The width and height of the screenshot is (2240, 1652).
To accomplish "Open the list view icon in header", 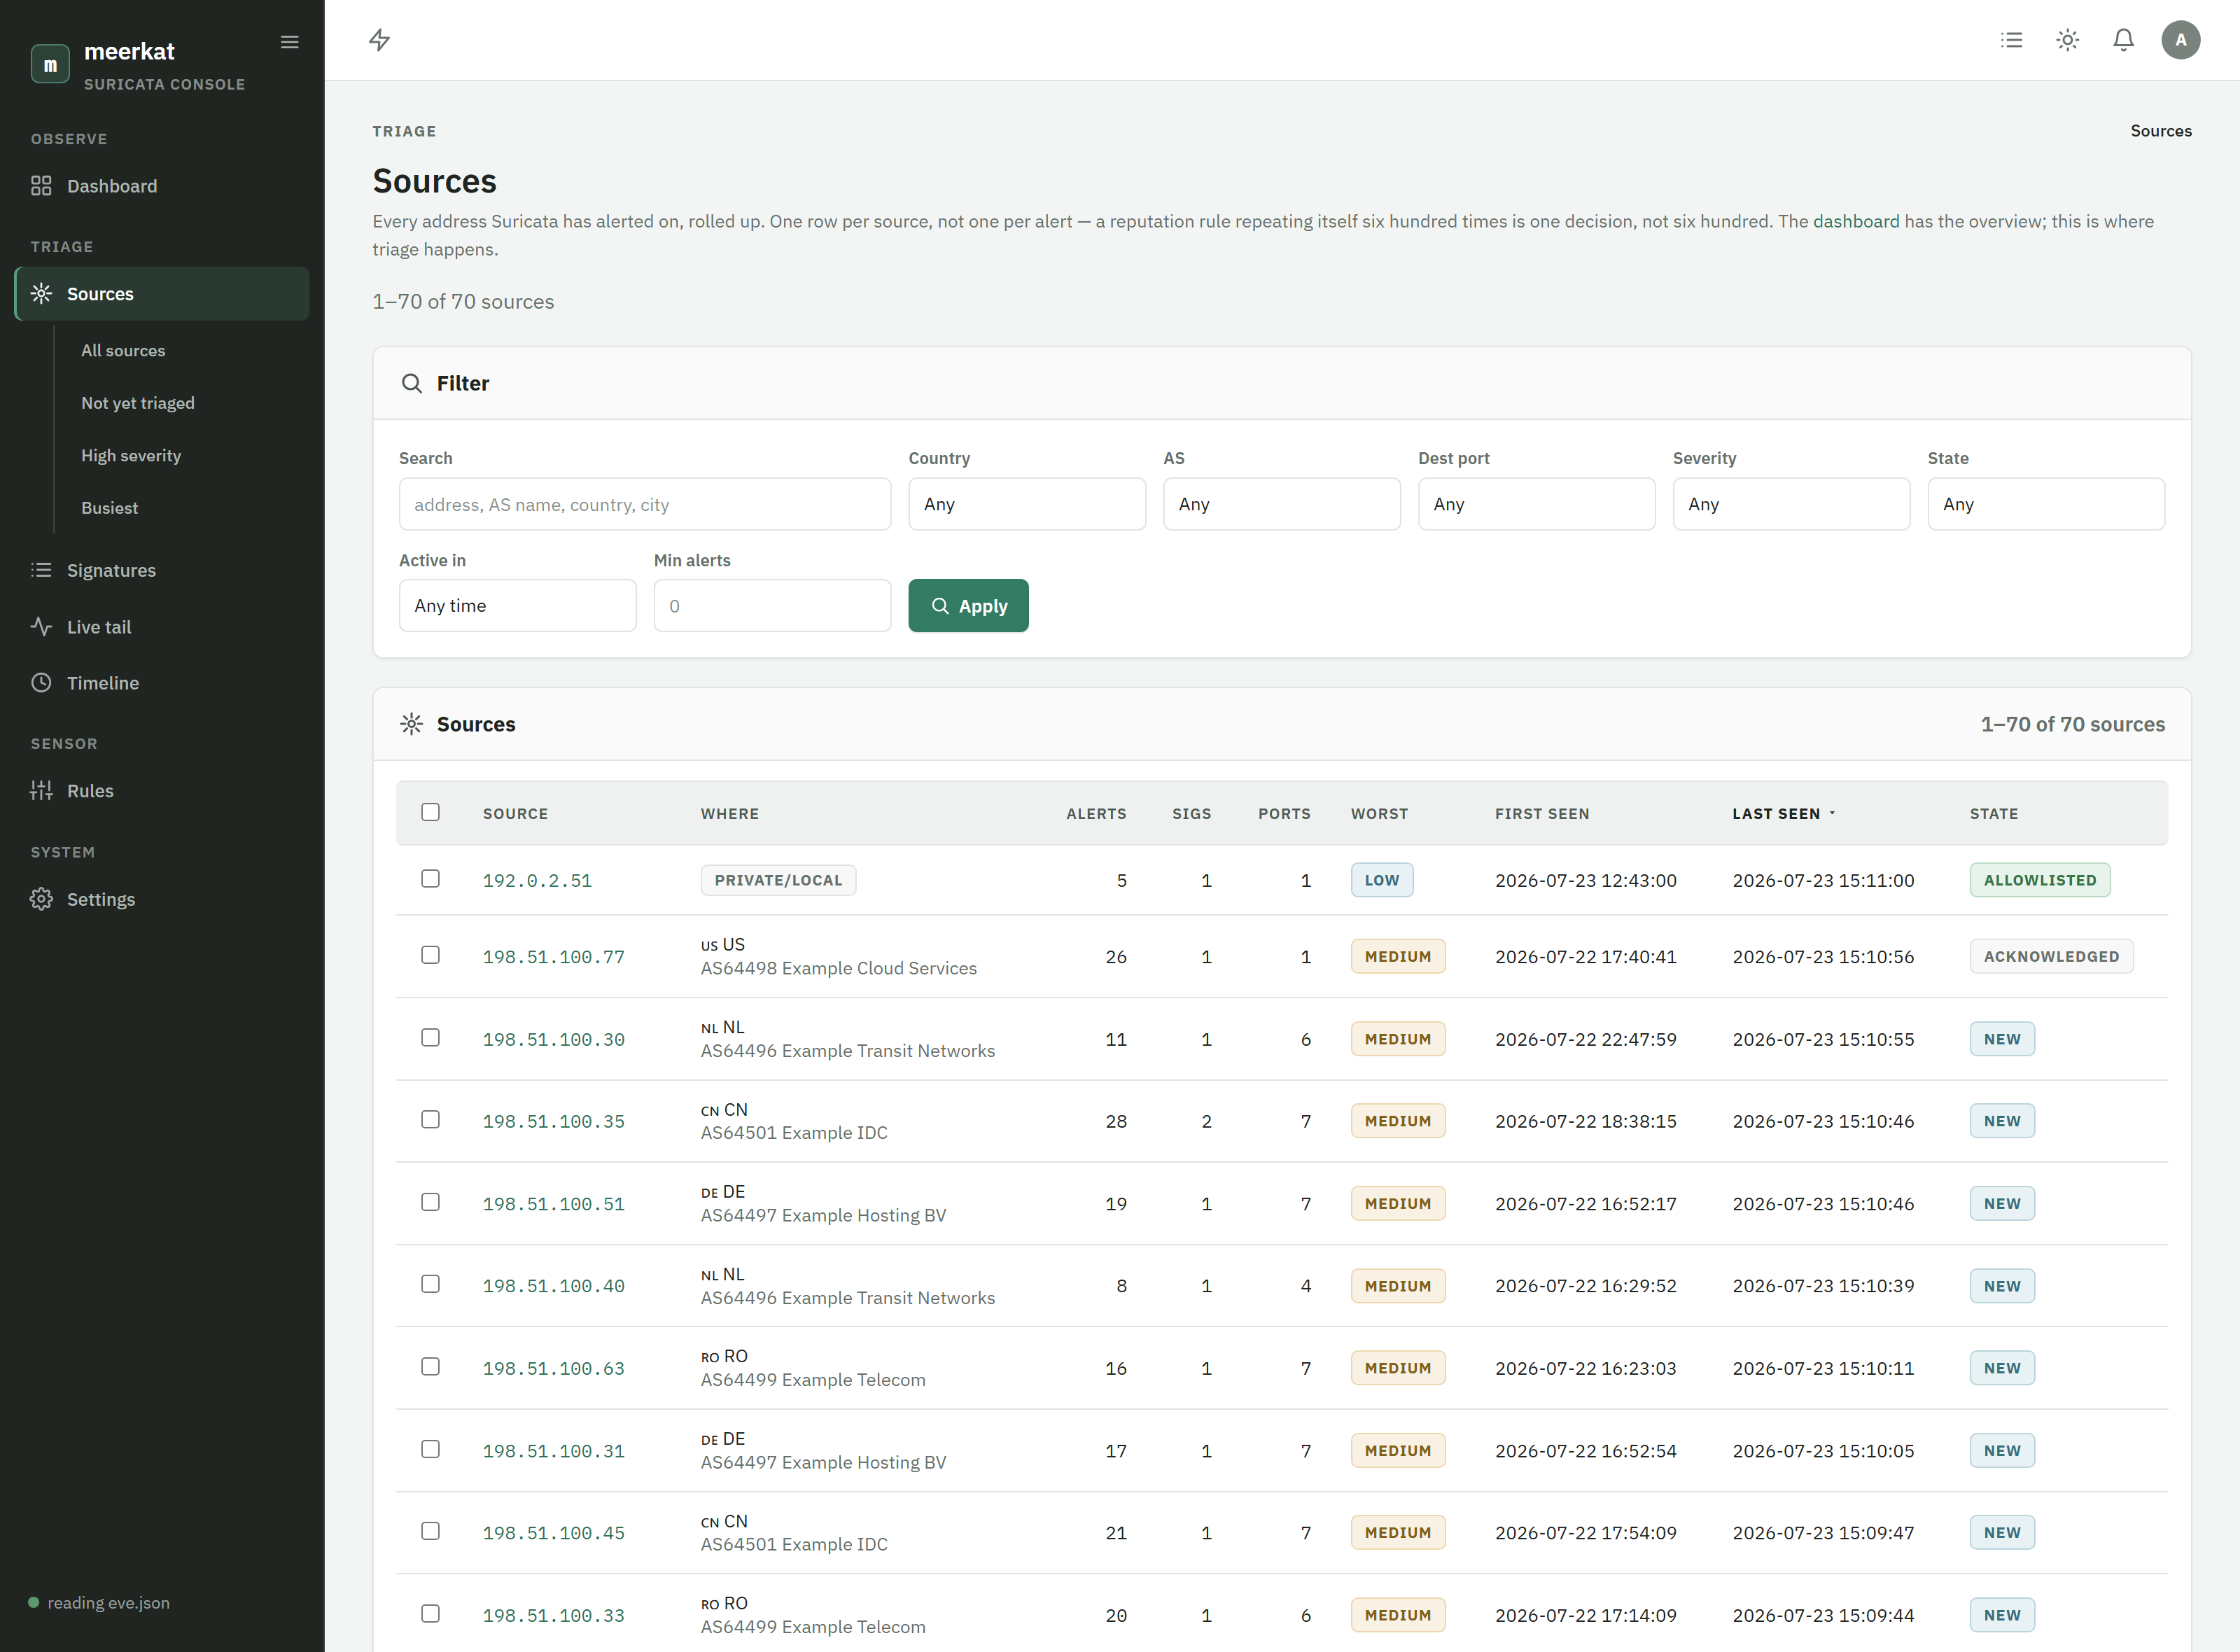I will pos(2012,40).
